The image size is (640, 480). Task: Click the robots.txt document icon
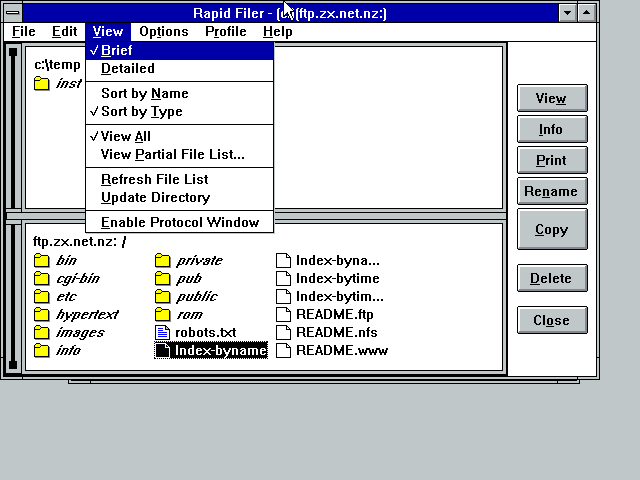[162, 332]
